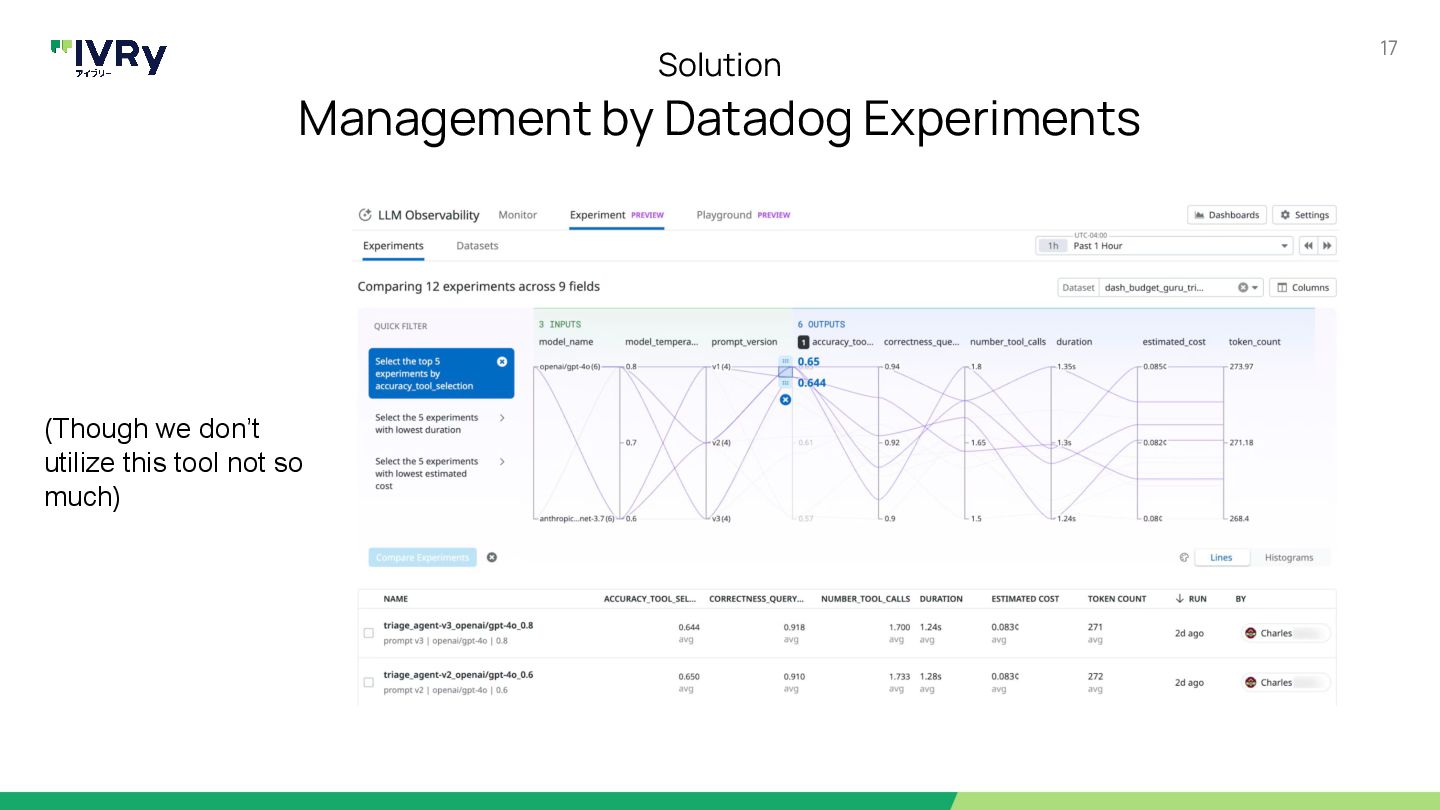Open the Columns button
Image resolution: width=1440 pixels, height=810 pixels.
(1303, 288)
